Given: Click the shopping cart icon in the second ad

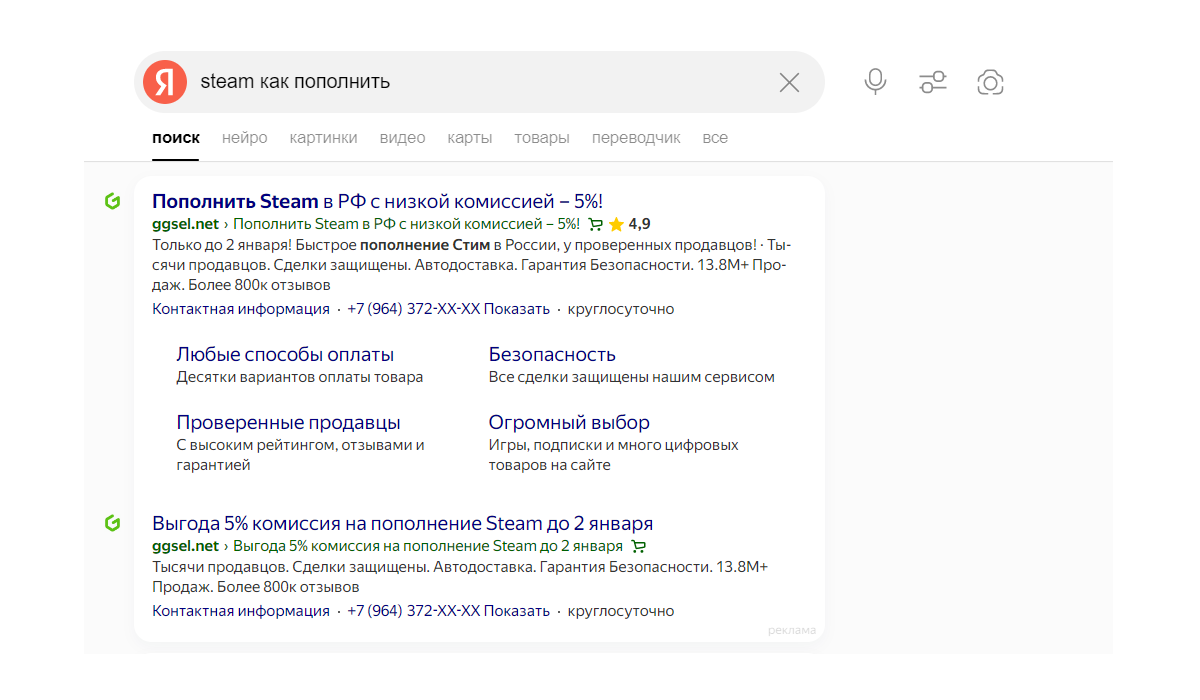Looking at the screenshot, I should (639, 547).
